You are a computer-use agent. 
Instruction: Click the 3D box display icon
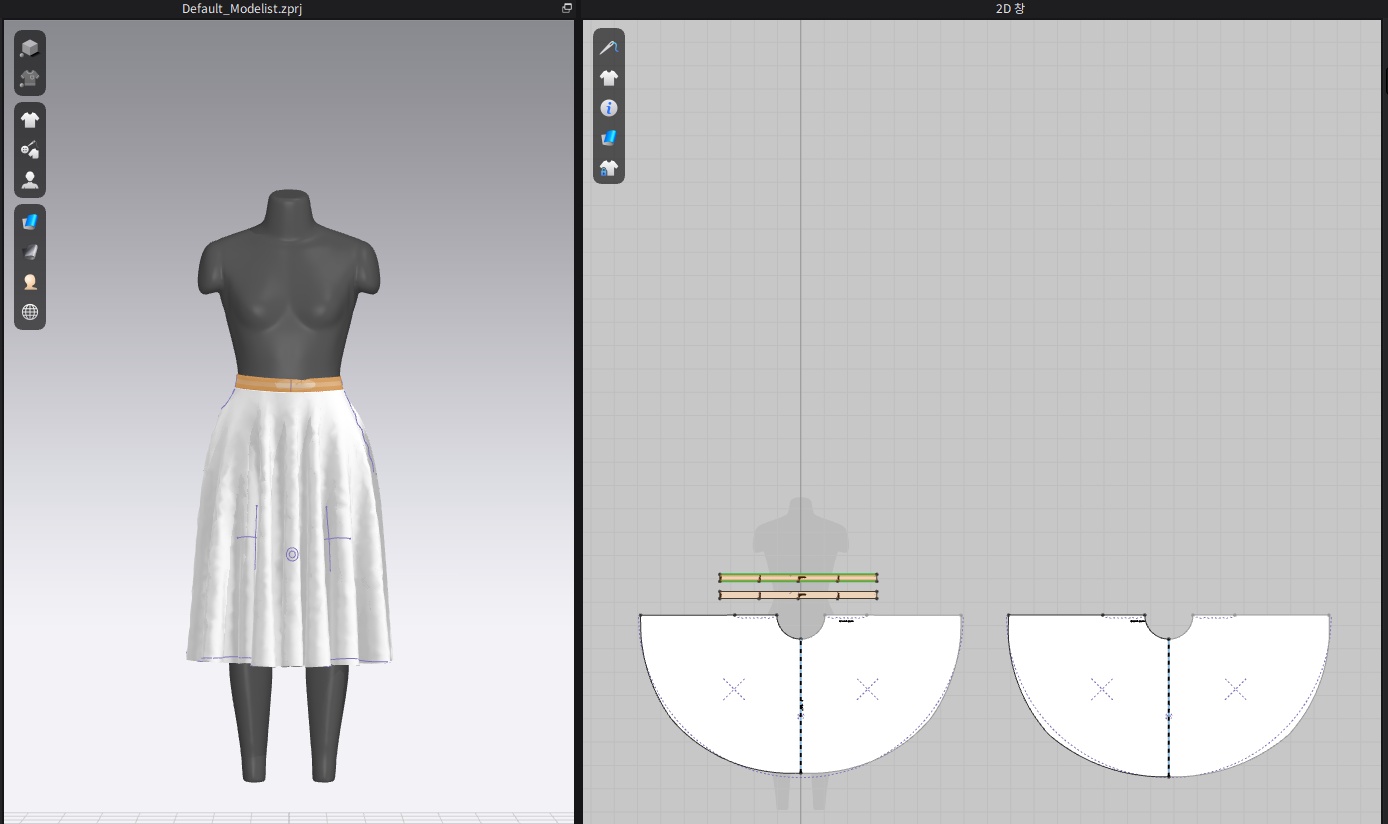(x=30, y=48)
